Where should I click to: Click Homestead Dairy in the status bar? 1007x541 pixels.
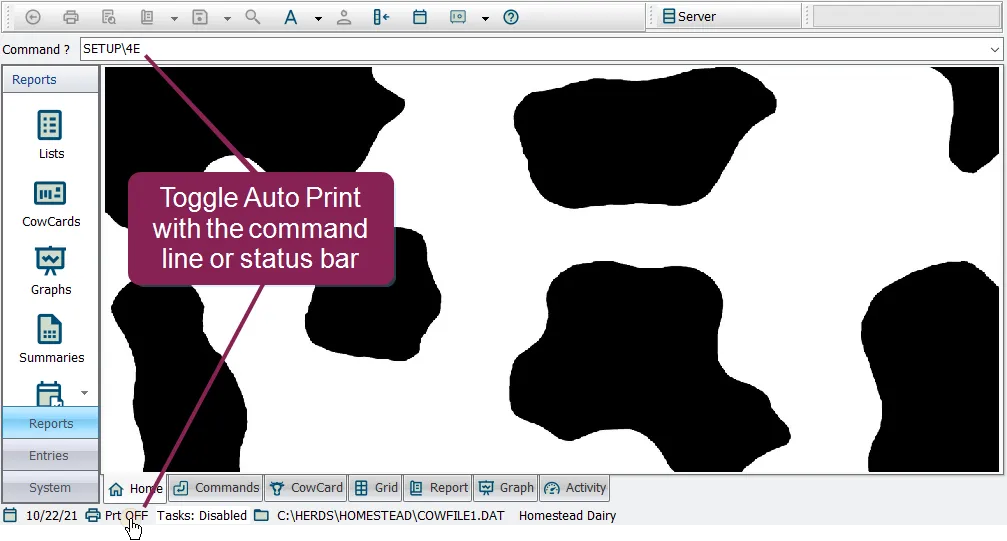(567, 516)
